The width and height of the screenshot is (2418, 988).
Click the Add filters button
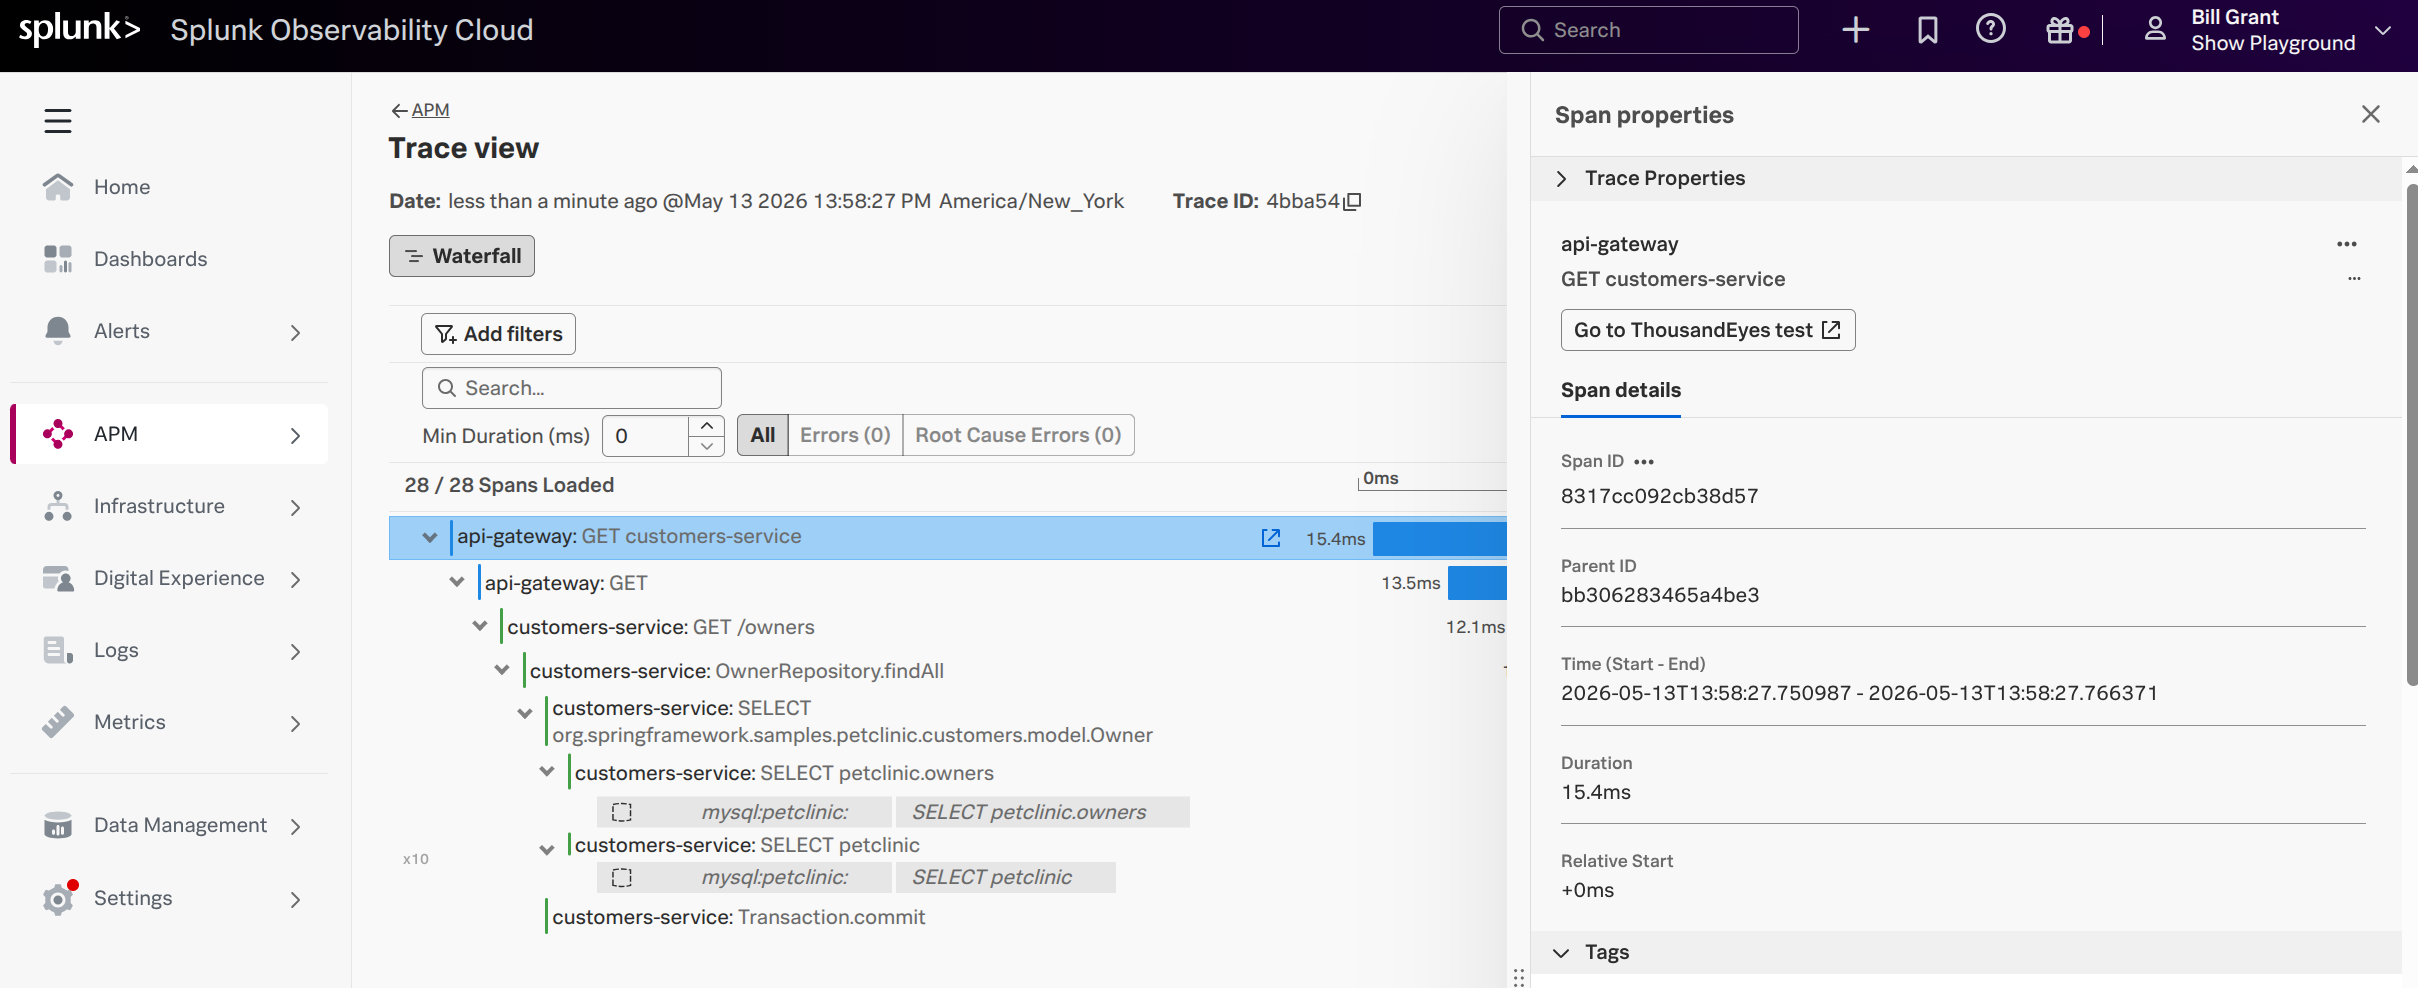(x=498, y=334)
